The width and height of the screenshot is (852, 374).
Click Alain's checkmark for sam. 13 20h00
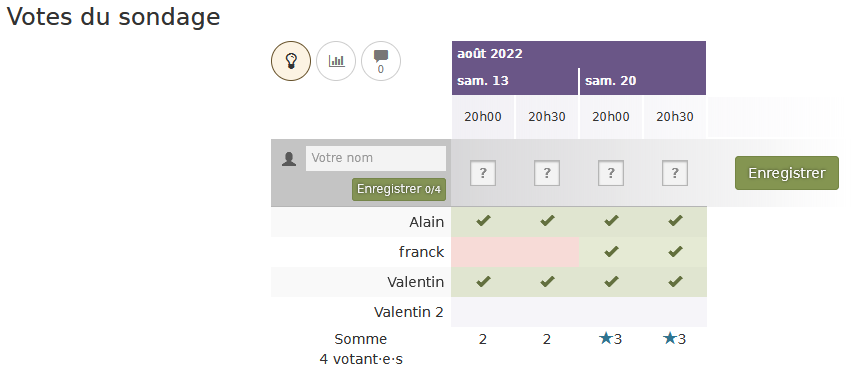point(483,221)
